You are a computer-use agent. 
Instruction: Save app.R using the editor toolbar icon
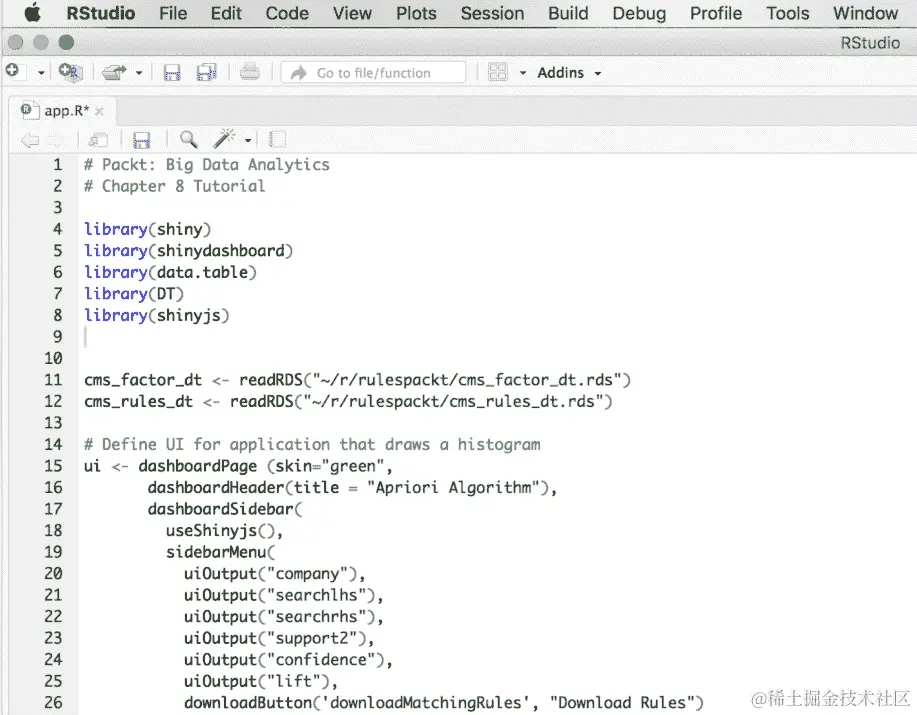pos(142,140)
